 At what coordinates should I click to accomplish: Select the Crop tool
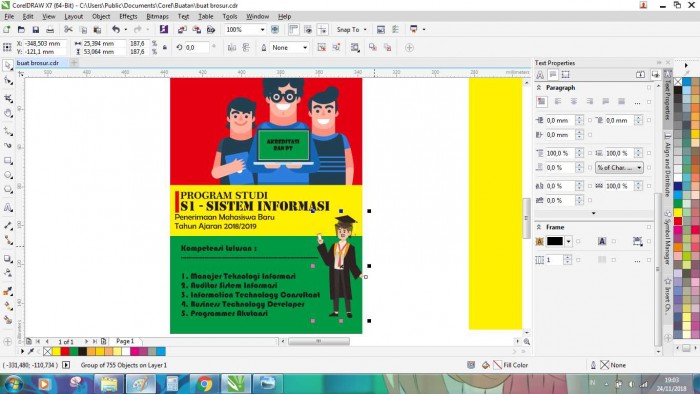[8, 98]
